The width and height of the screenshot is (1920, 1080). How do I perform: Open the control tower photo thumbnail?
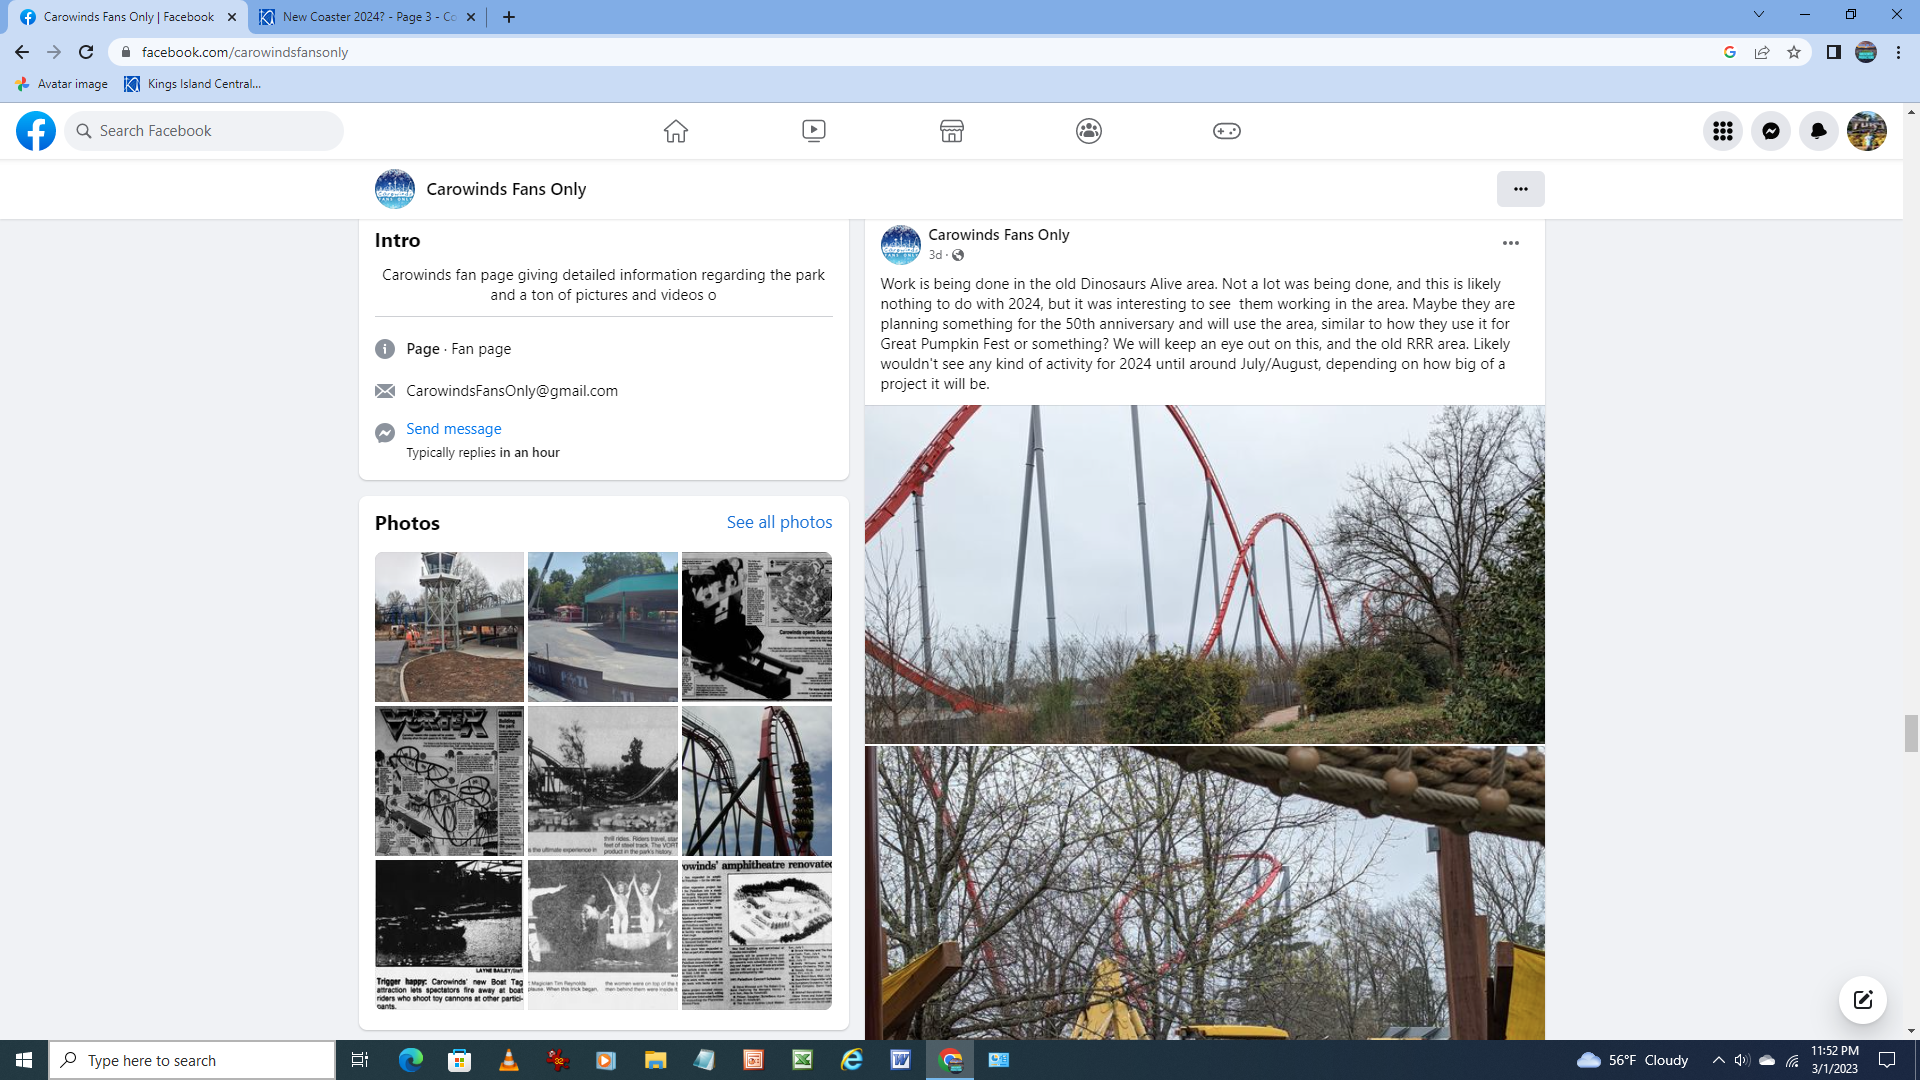coord(449,627)
